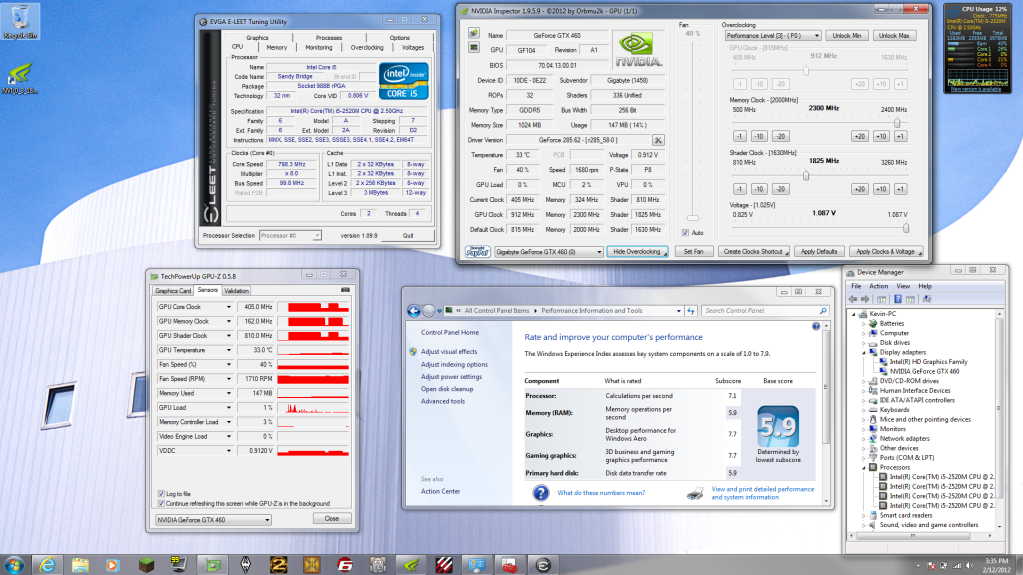Image resolution: width=1023 pixels, height=575 pixels.
Task: Switch to E-LEET Memory tab
Action: (276, 48)
